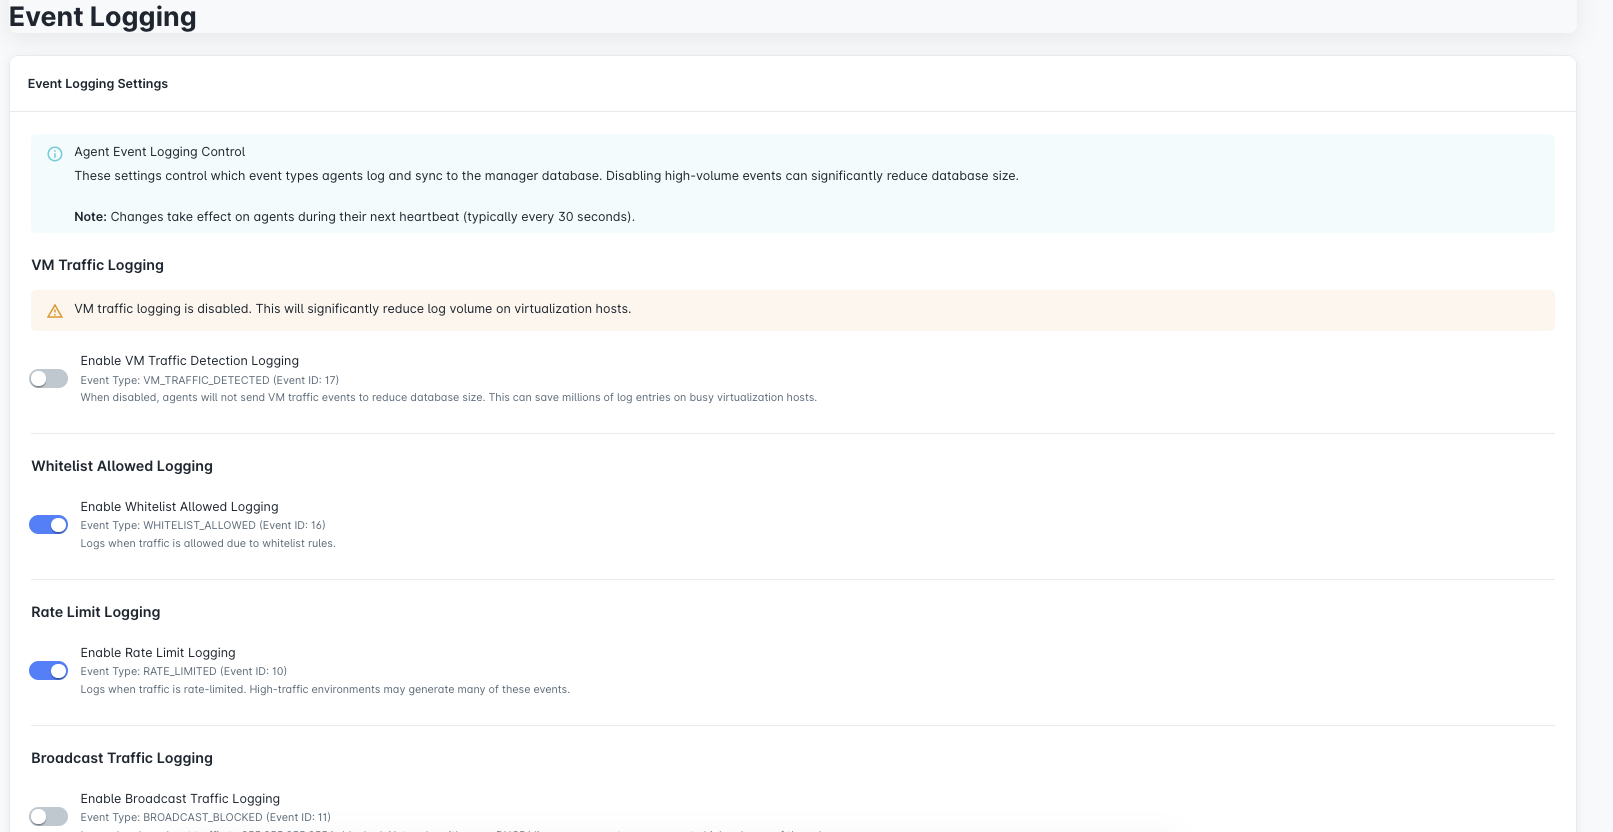
Task: Click the info icon in the blue notice
Action: click(x=55, y=154)
